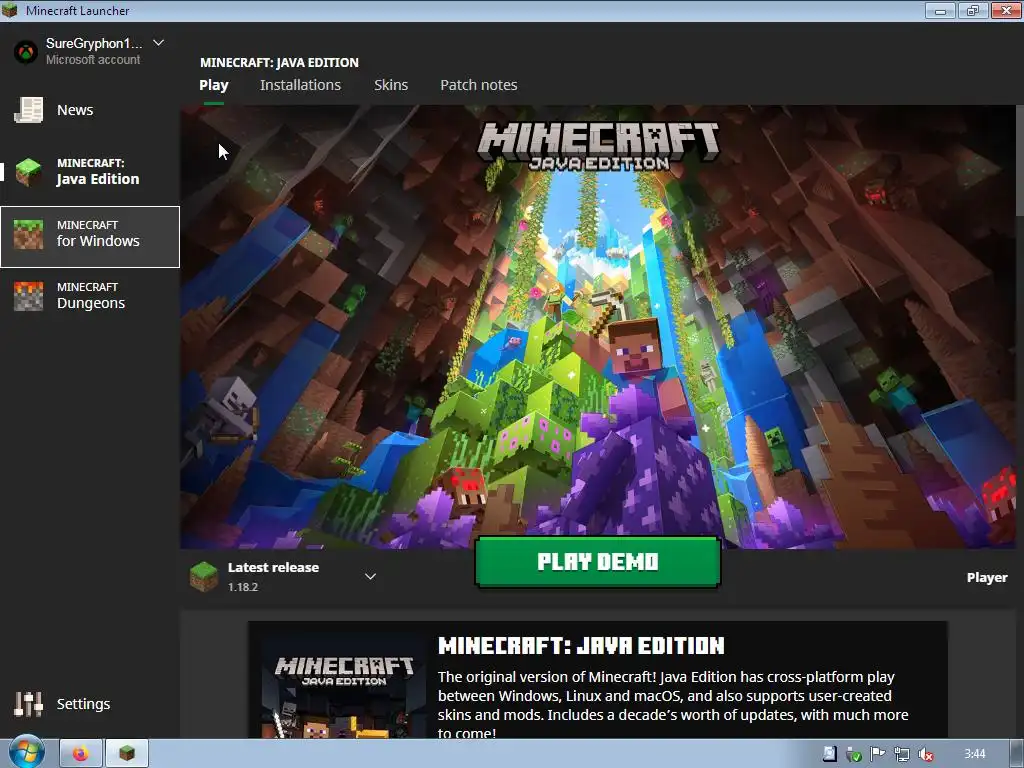Screen dimensions: 1024x768
Task: Open Settings from the sidebar label
Action: [84, 704]
